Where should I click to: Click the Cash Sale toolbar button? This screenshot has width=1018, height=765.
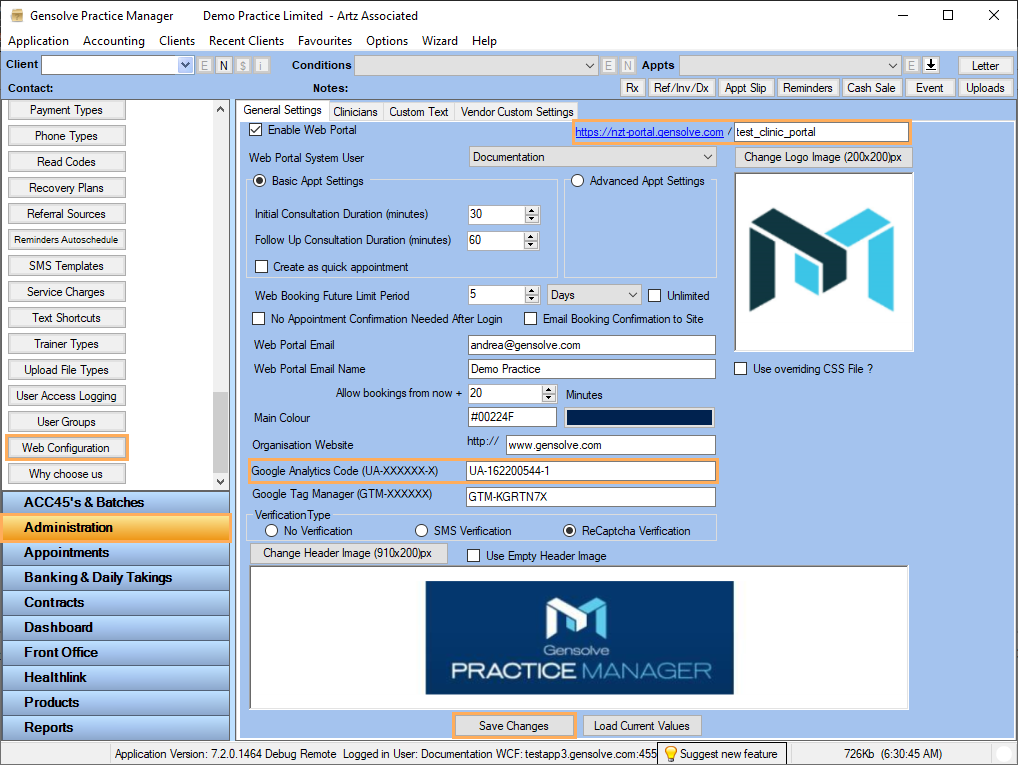(x=871, y=88)
